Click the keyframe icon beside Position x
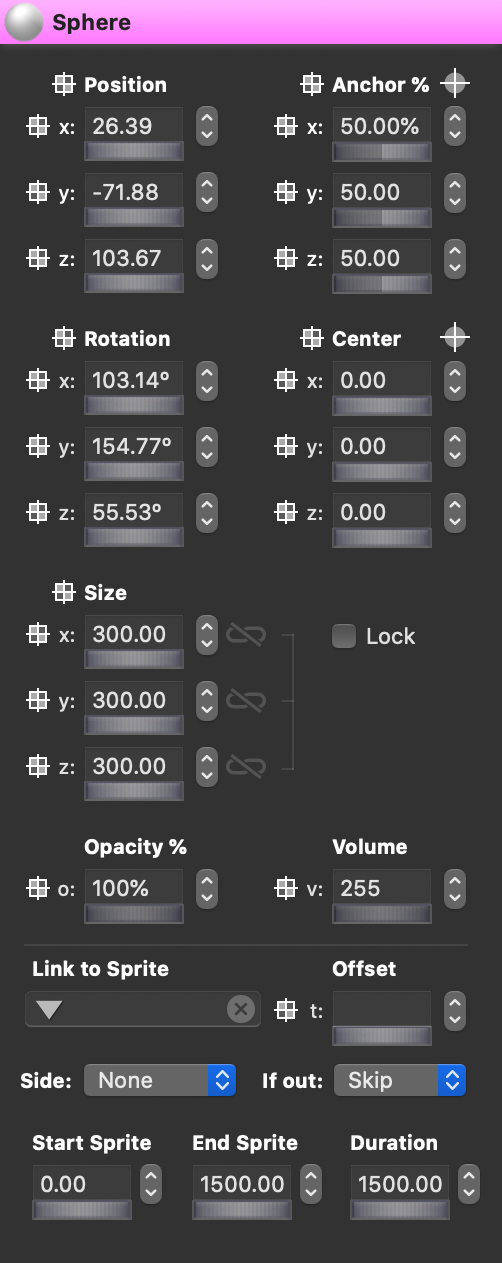Image resolution: width=502 pixels, height=1263 pixels. 37,126
